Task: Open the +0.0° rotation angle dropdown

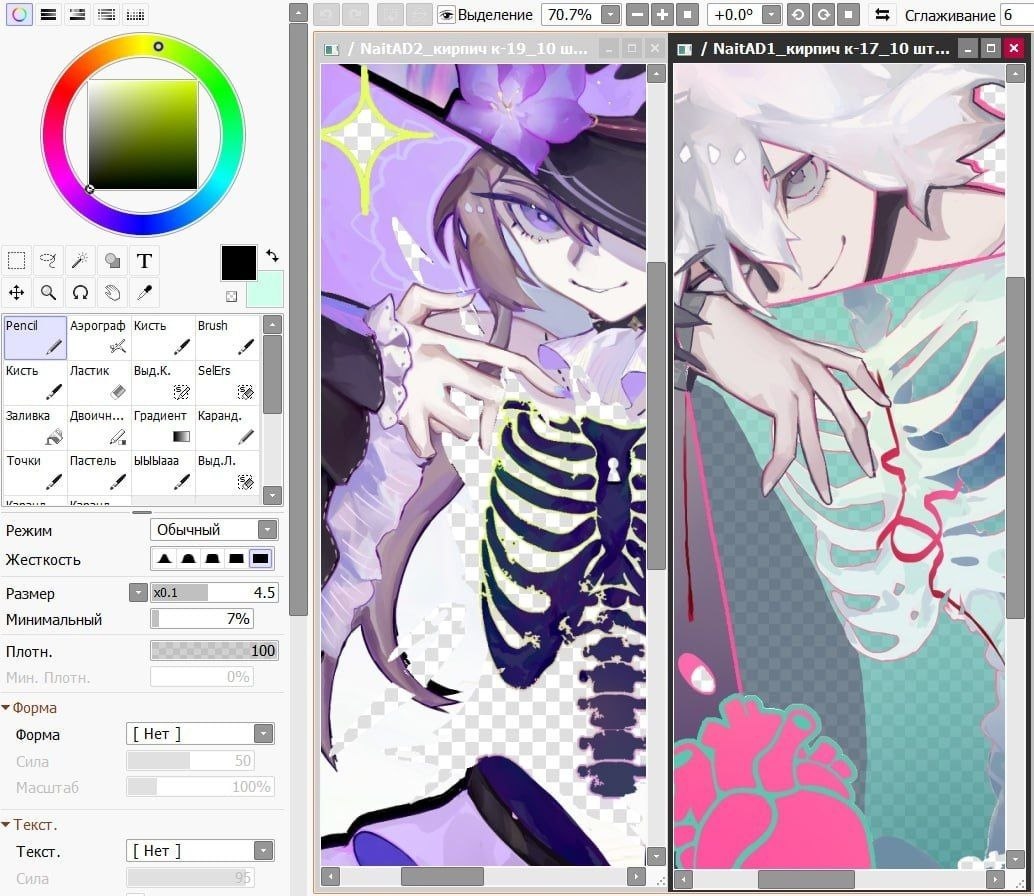Action: click(771, 15)
